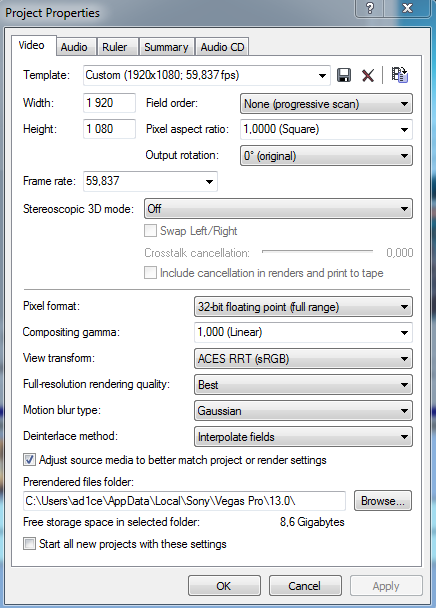Viewport: 436px width, 608px height.
Task: Click the Crosstalk cancellation slider
Action: point(317,252)
